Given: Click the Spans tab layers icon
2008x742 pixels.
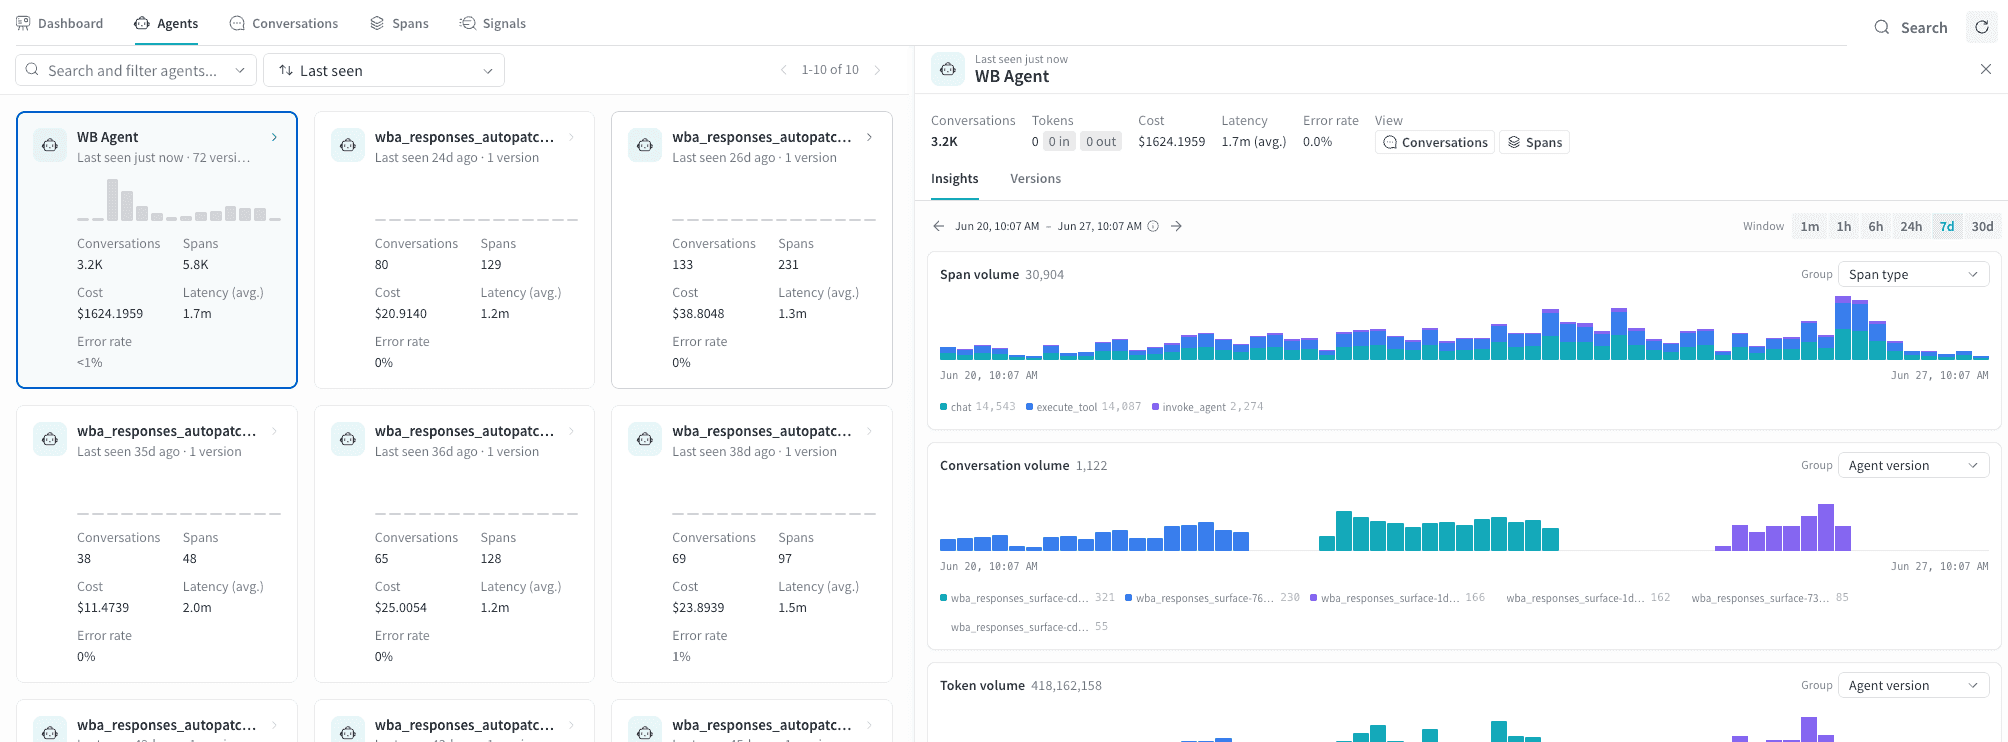Looking at the screenshot, I should [x=377, y=23].
